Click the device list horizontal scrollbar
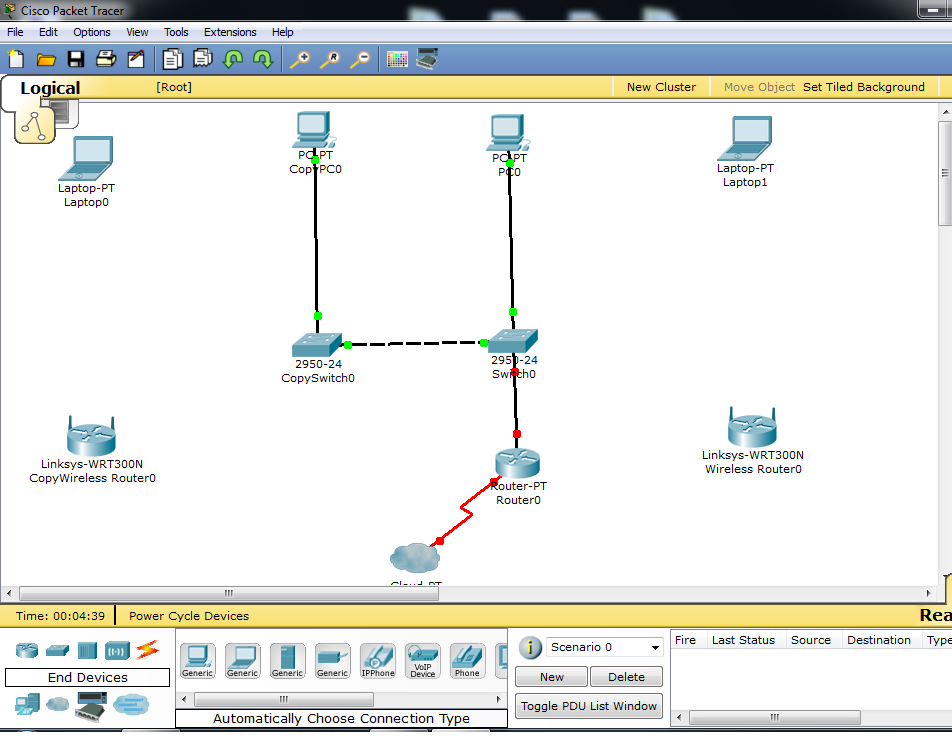This screenshot has height=736, width=952. click(x=284, y=700)
